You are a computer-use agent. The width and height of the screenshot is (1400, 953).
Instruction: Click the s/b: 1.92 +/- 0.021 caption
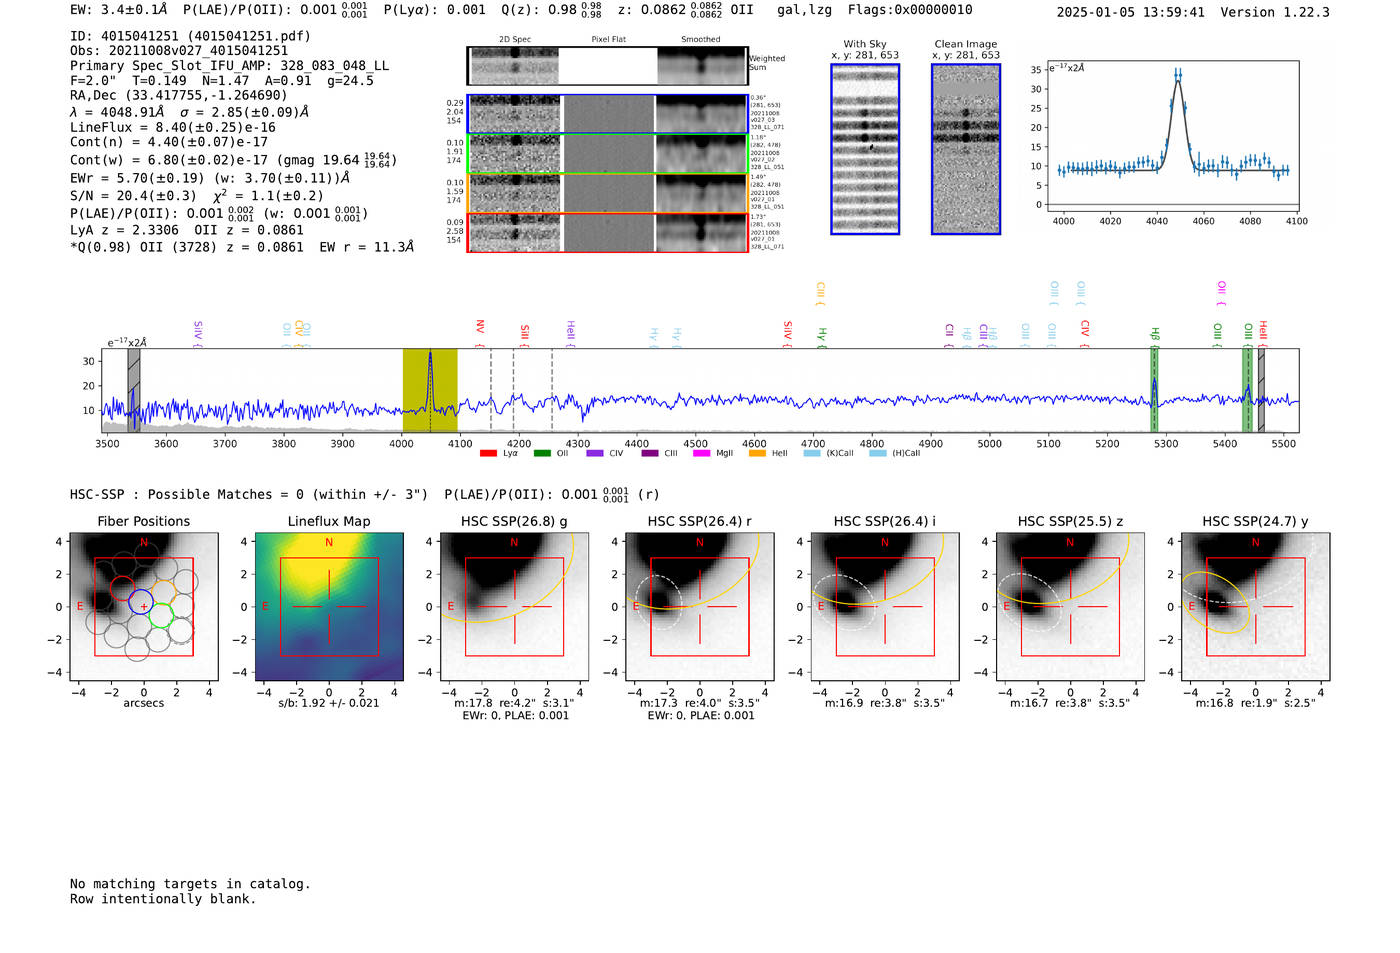click(329, 703)
